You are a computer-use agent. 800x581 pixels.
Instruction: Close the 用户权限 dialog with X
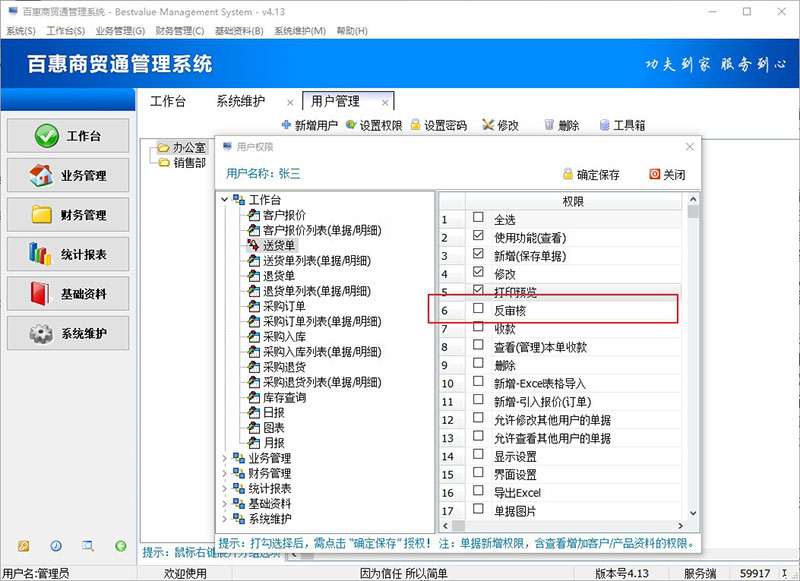coord(689,147)
